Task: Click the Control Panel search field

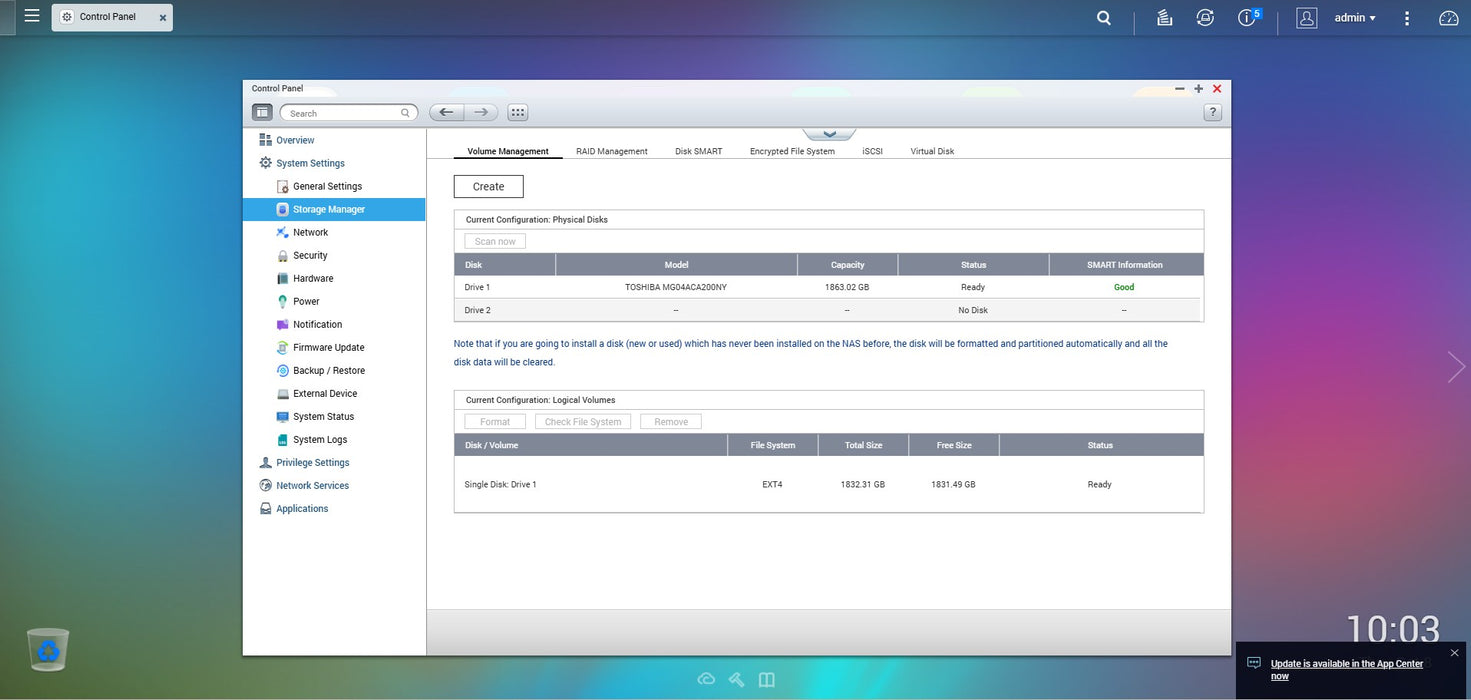Action: pos(349,113)
